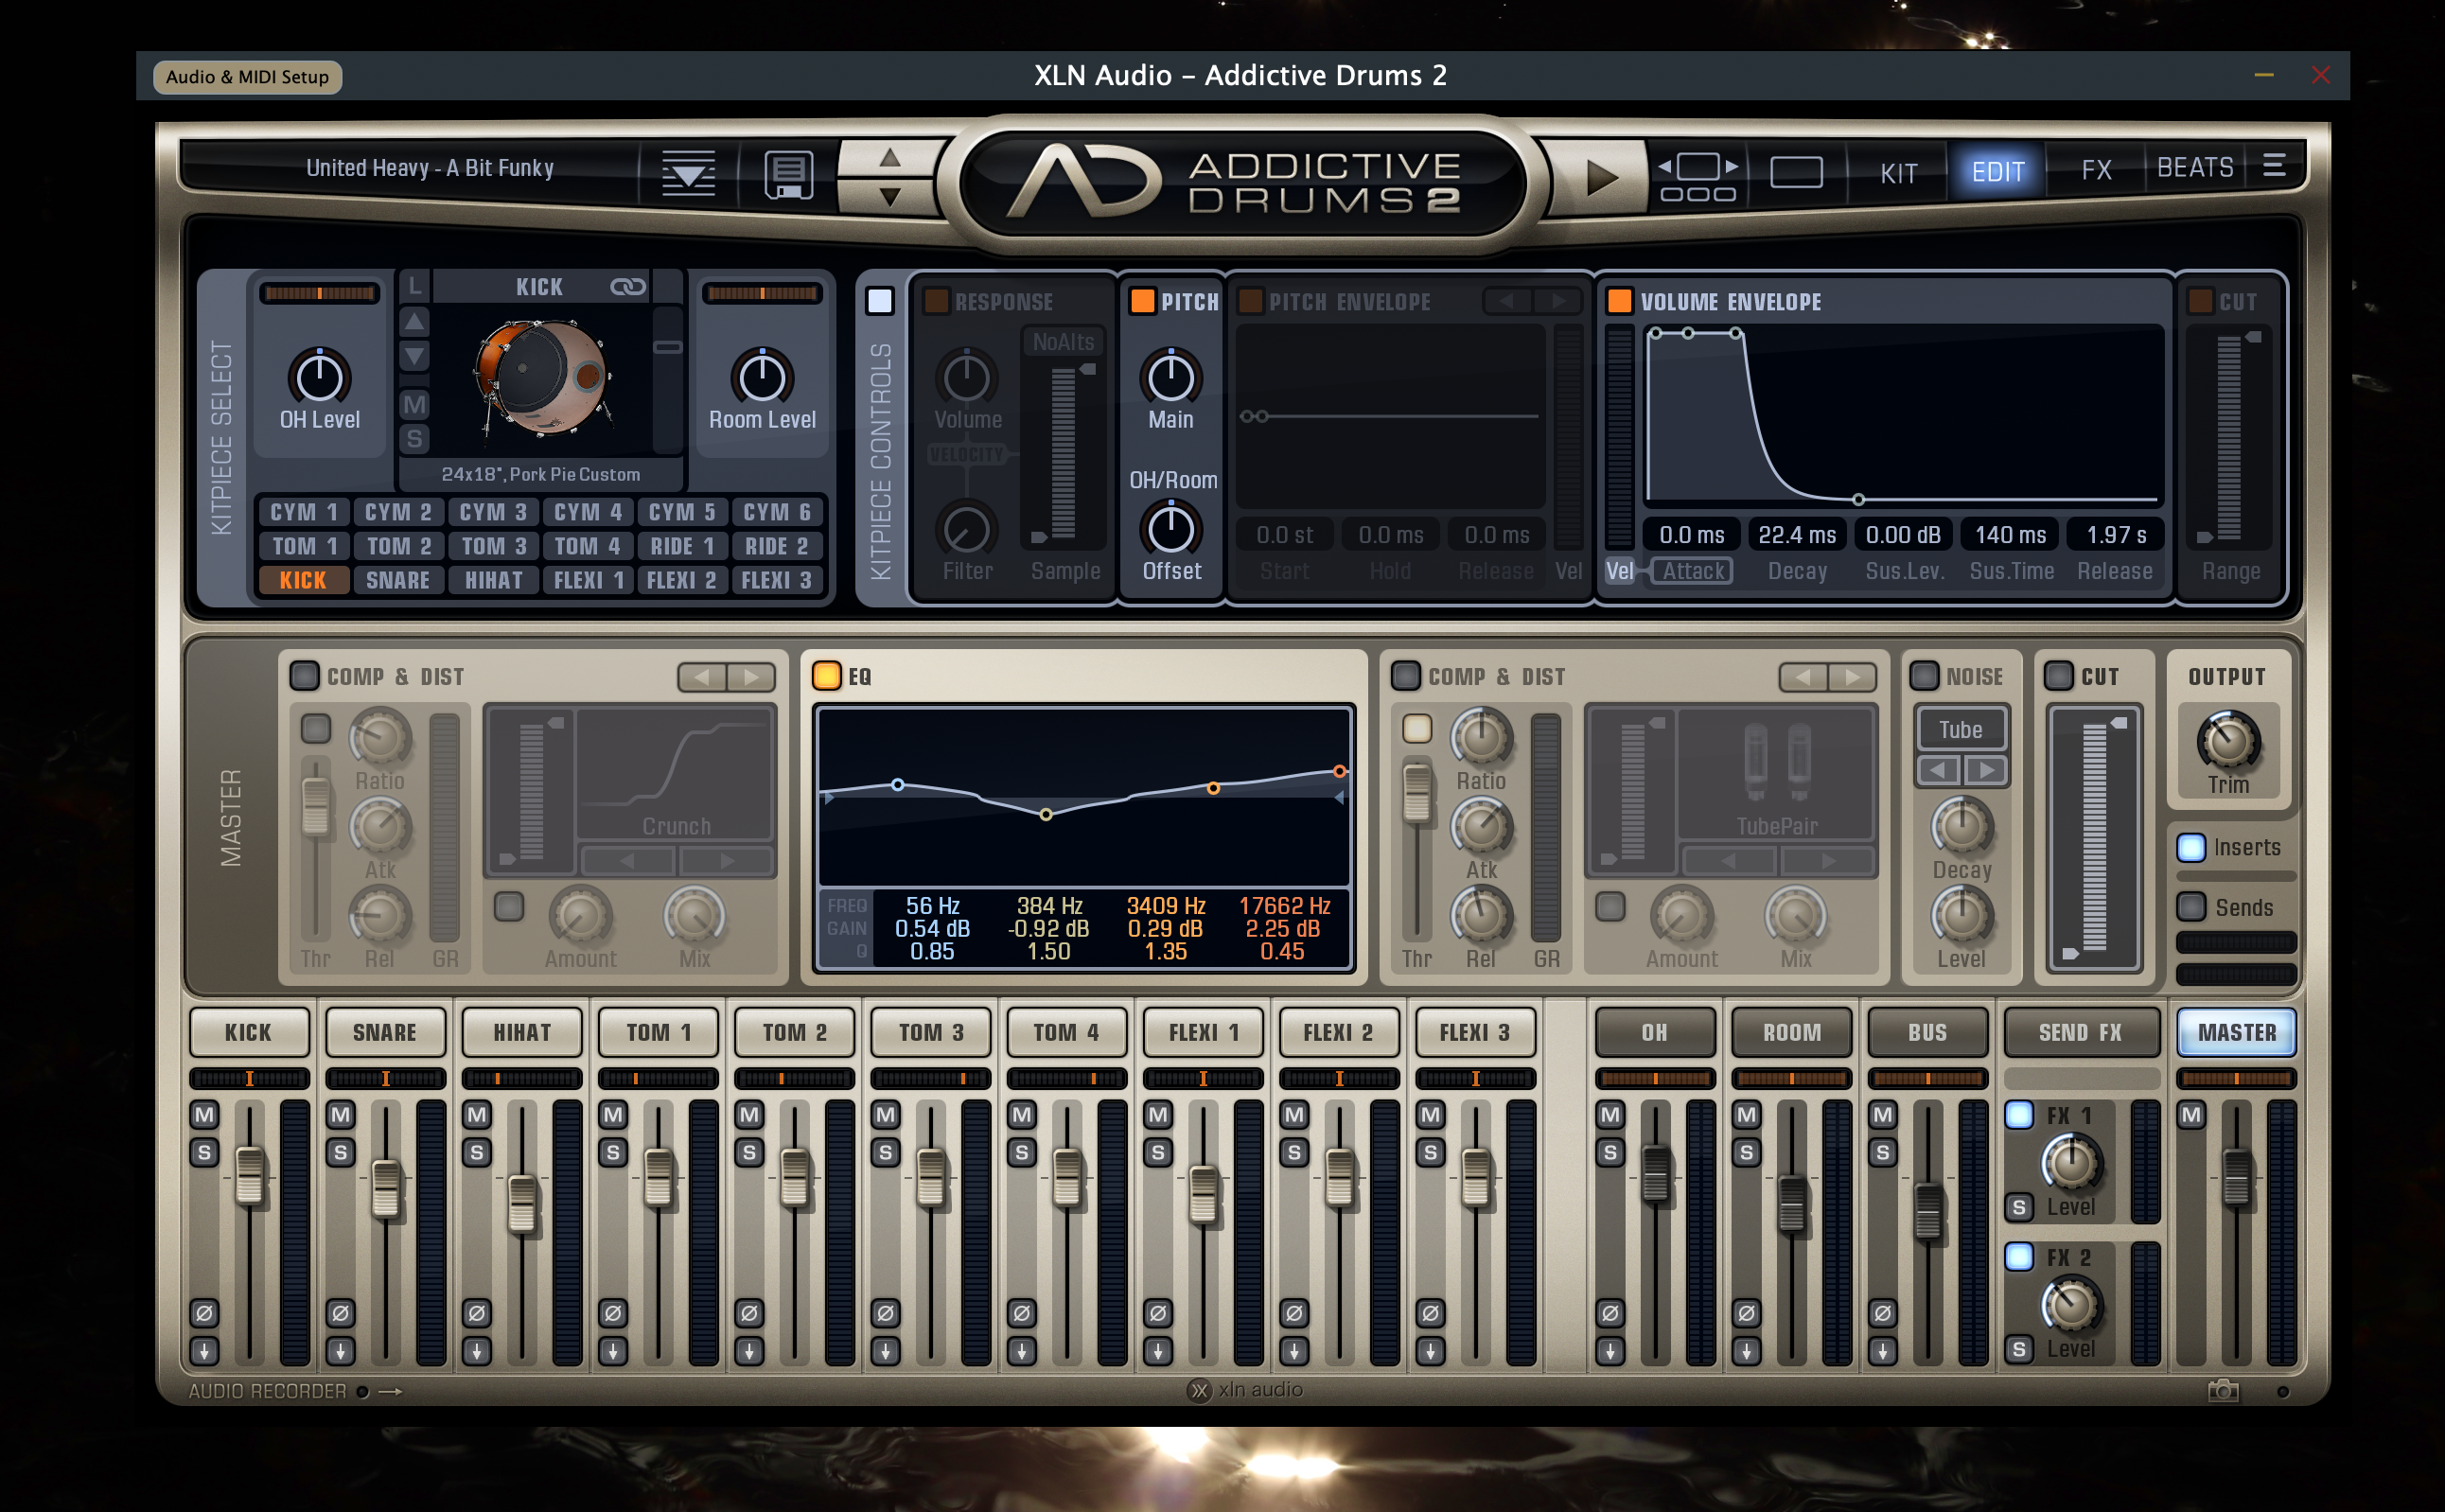Switch to the EDIT tab

click(x=1997, y=173)
